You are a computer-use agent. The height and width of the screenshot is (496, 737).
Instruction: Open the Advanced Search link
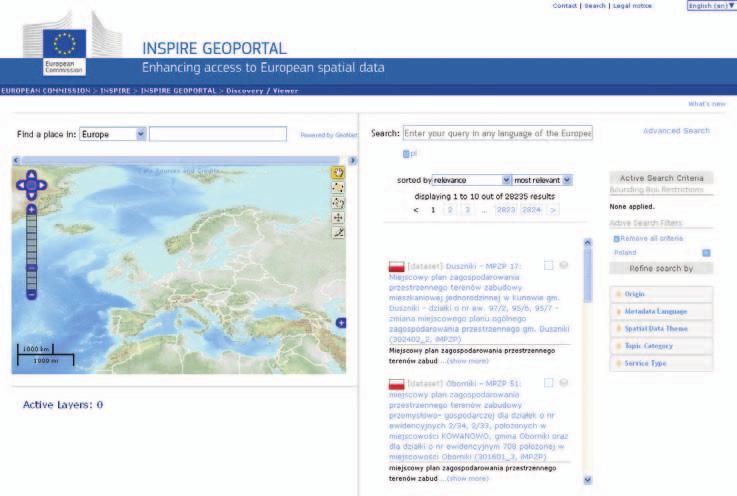pyautogui.click(x=676, y=131)
